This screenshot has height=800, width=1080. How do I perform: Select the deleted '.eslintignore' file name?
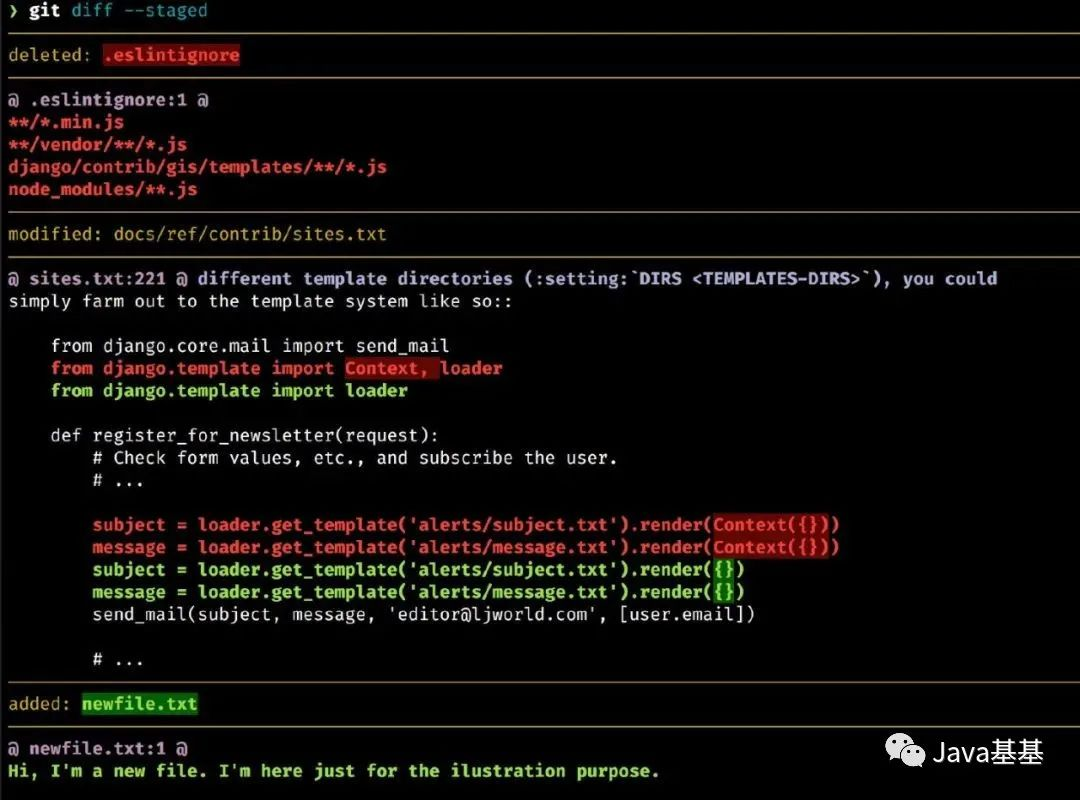[172, 55]
